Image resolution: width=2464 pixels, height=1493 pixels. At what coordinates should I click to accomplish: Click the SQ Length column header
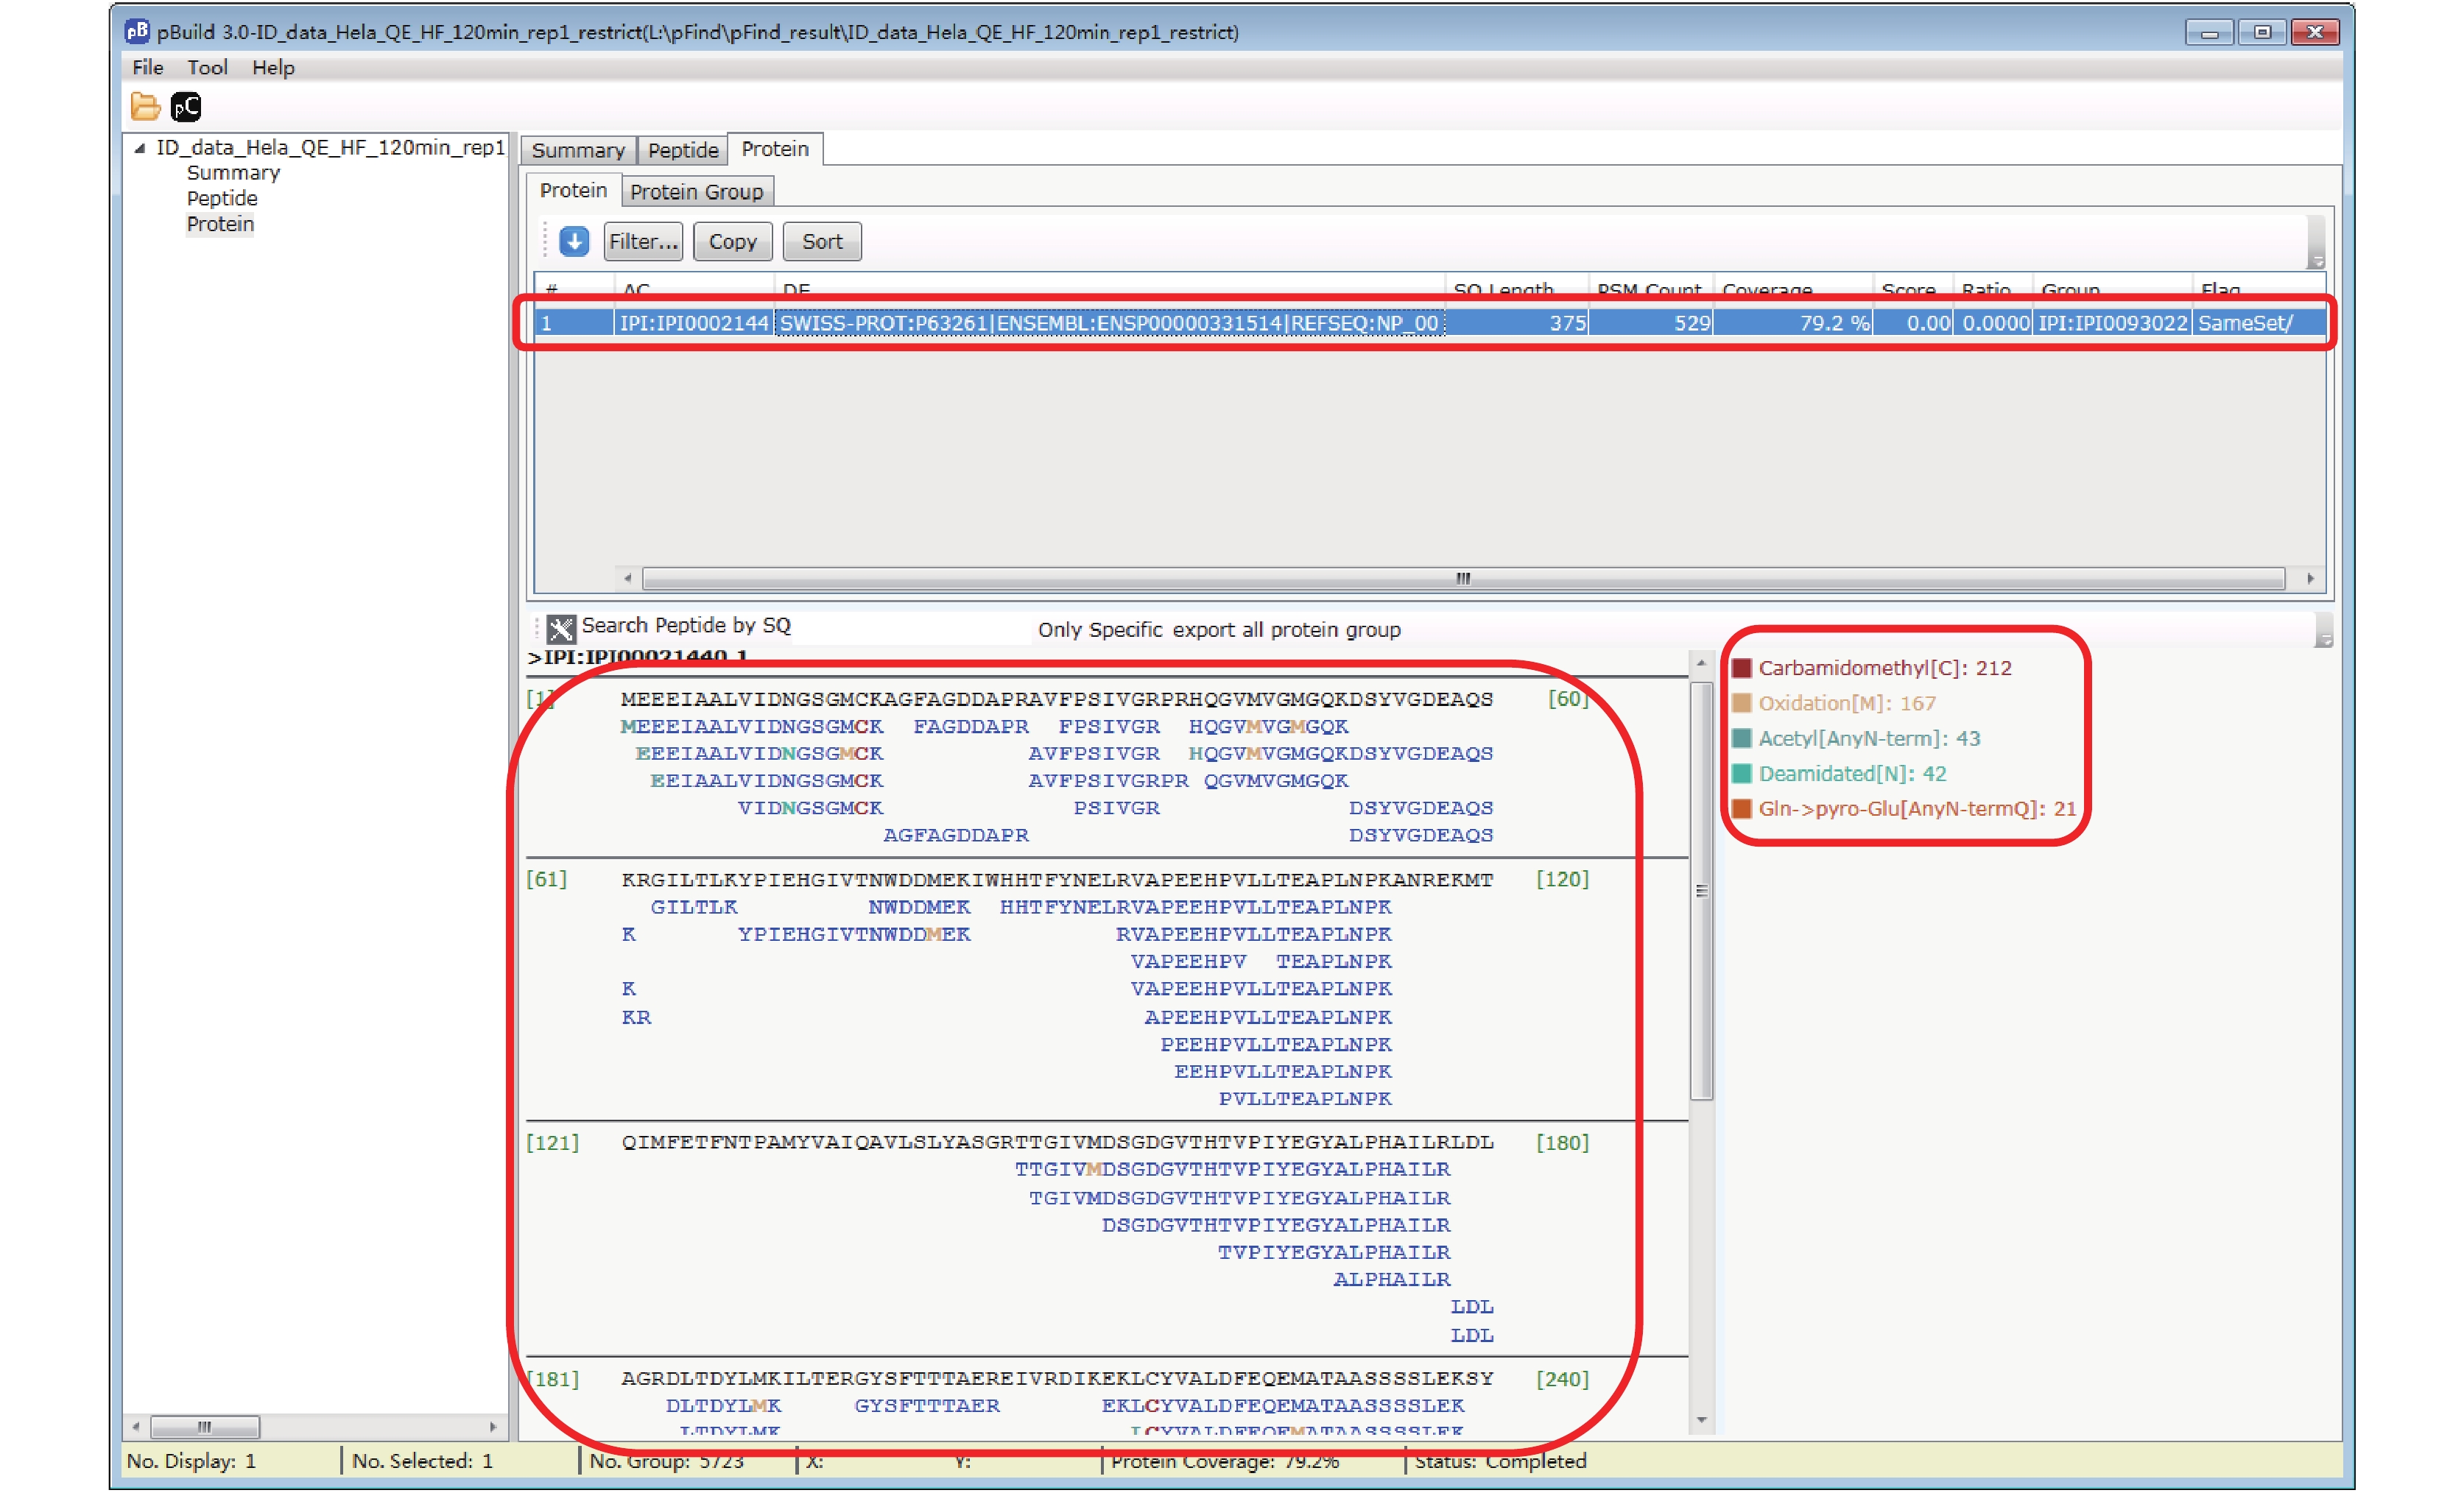(1516, 289)
